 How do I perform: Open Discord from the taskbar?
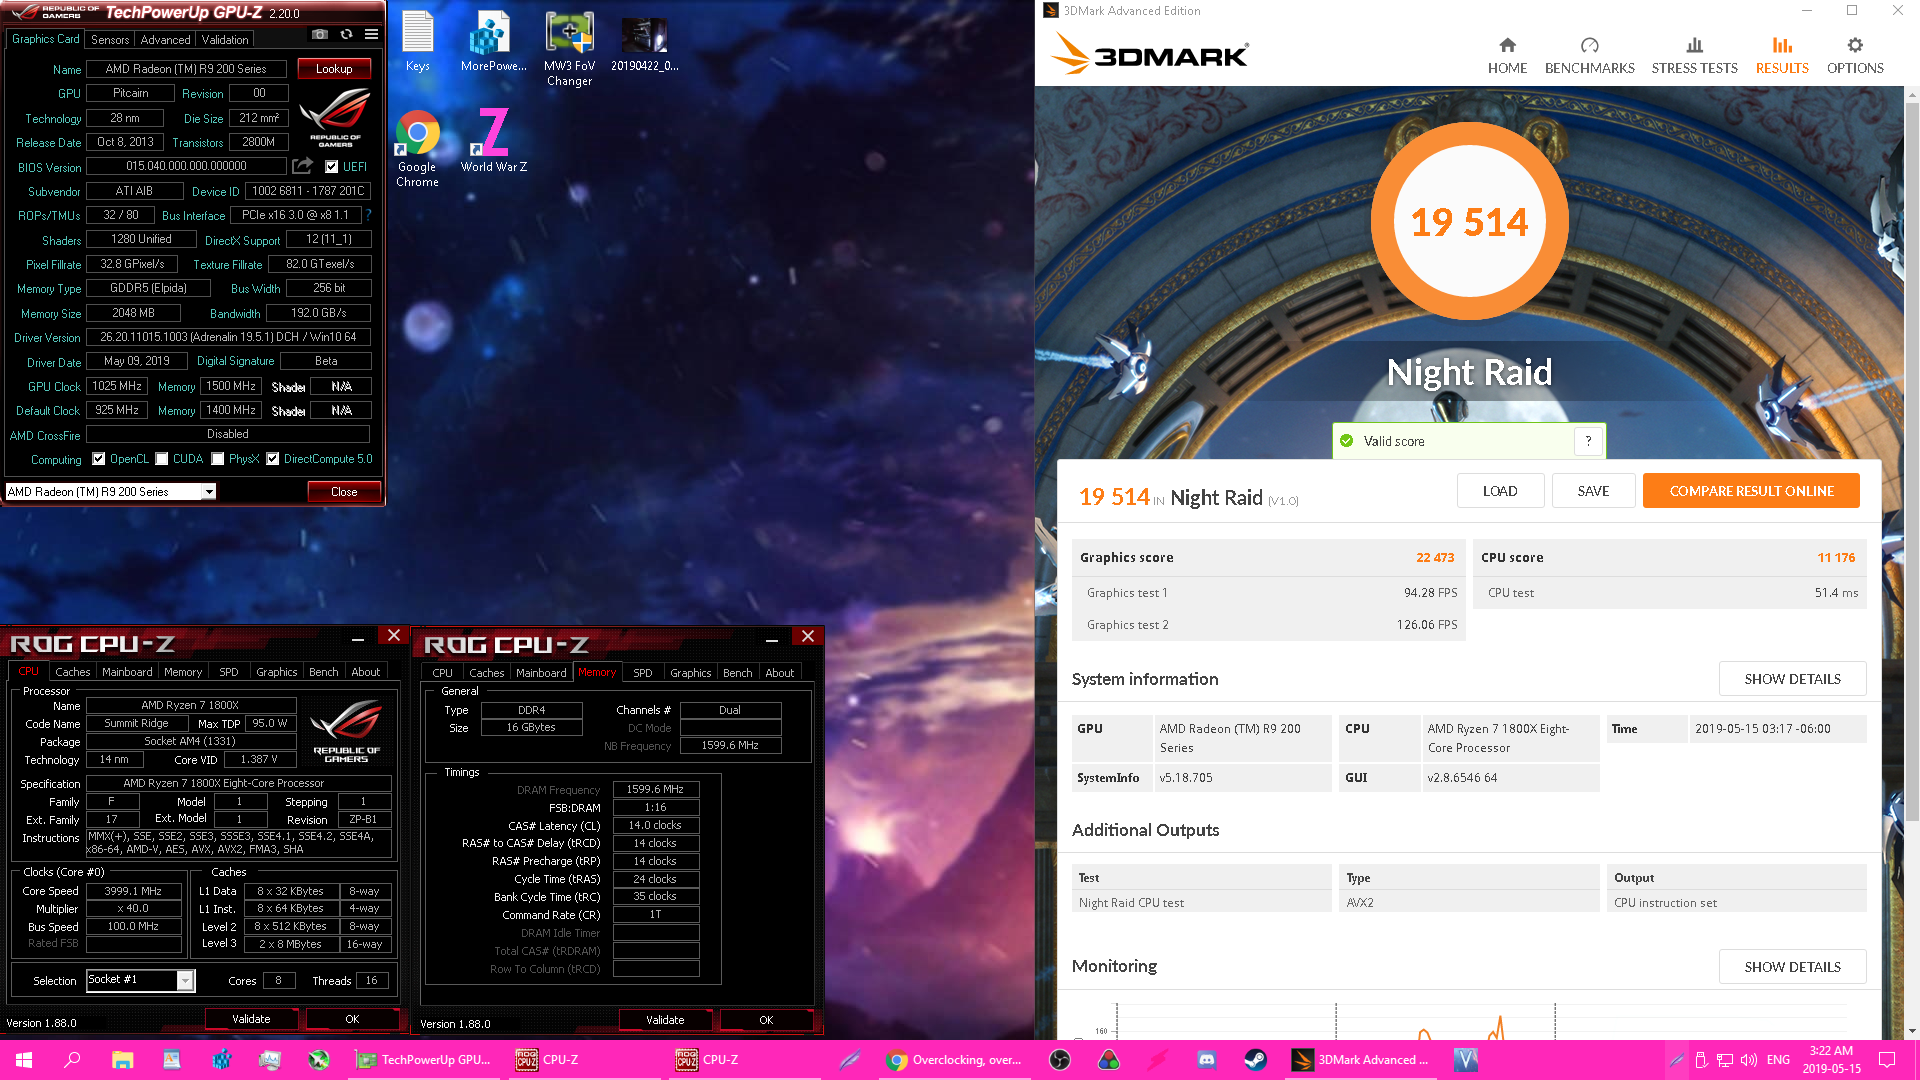tap(1207, 1060)
